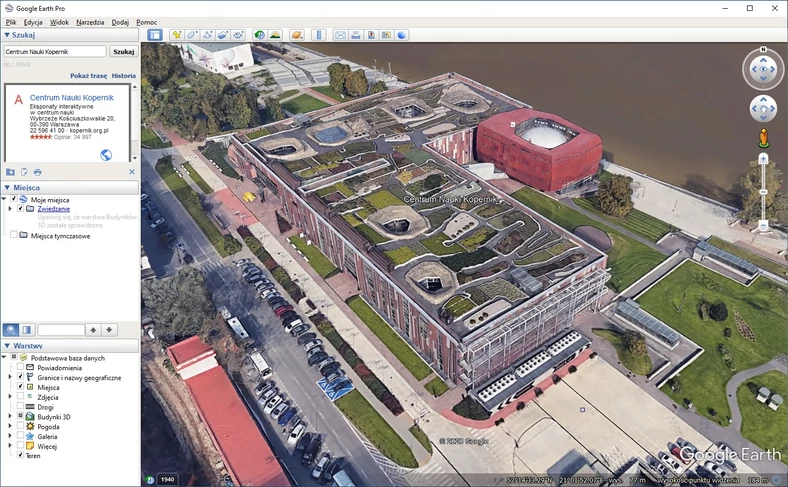Click the ruler measurement tool

coord(319,35)
